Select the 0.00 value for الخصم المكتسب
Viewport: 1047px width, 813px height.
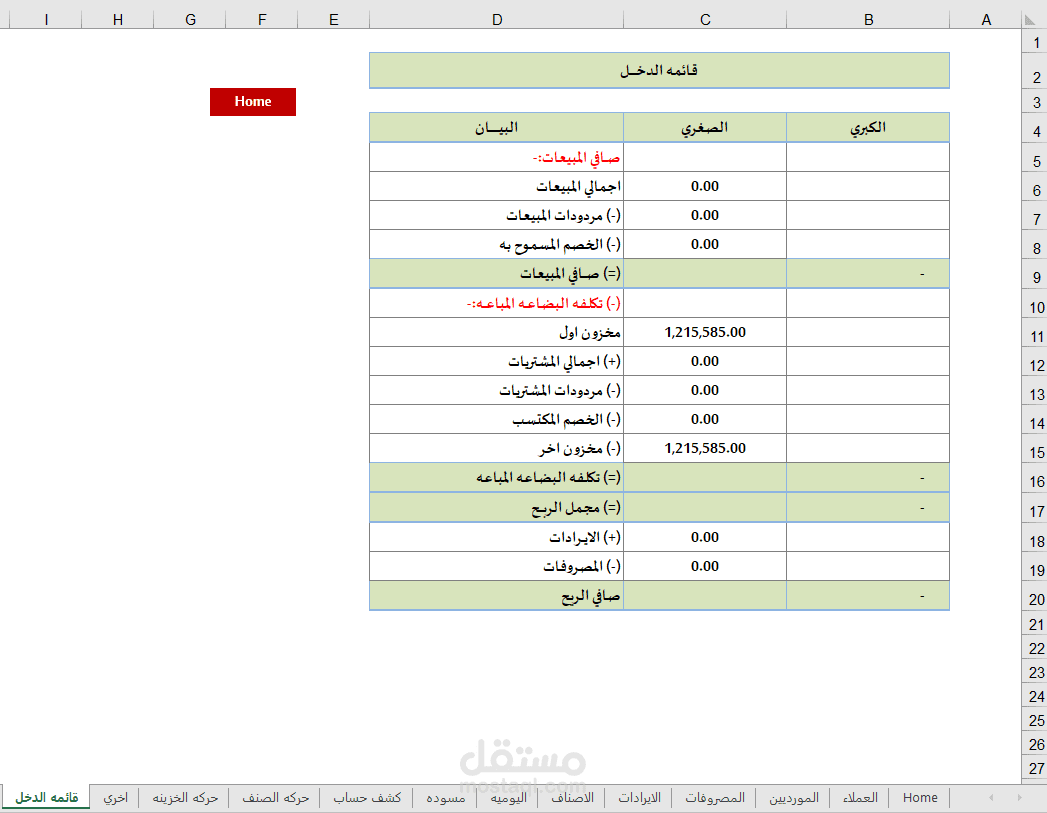tap(705, 419)
